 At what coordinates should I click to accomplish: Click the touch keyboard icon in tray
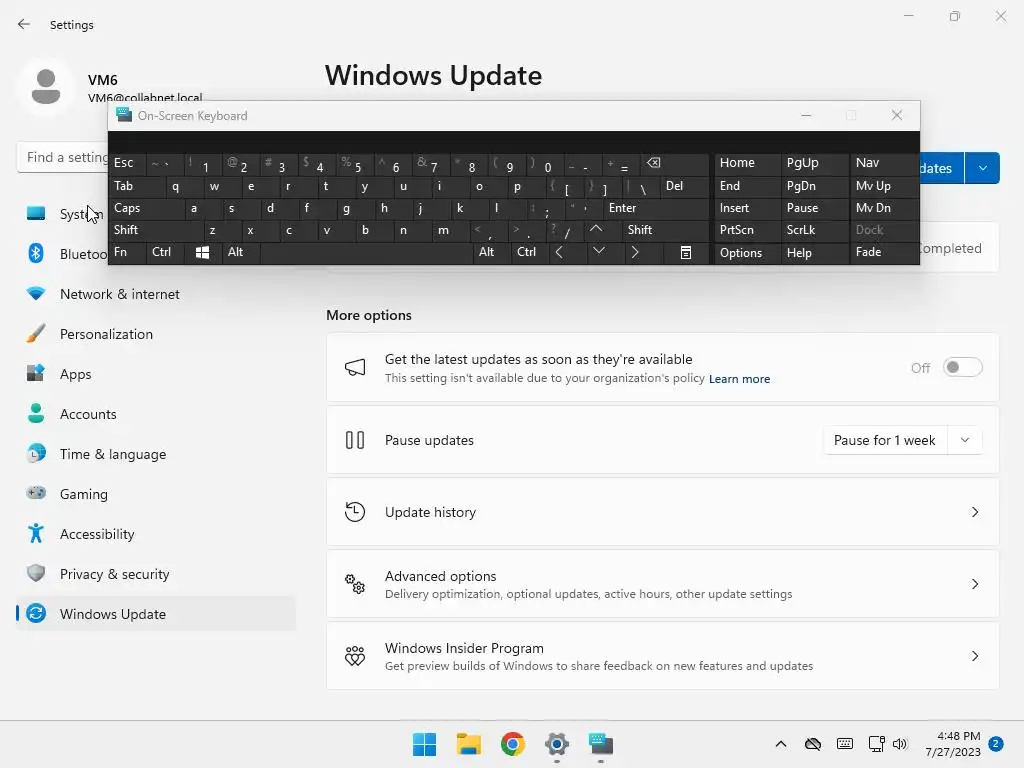pos(844,744)
